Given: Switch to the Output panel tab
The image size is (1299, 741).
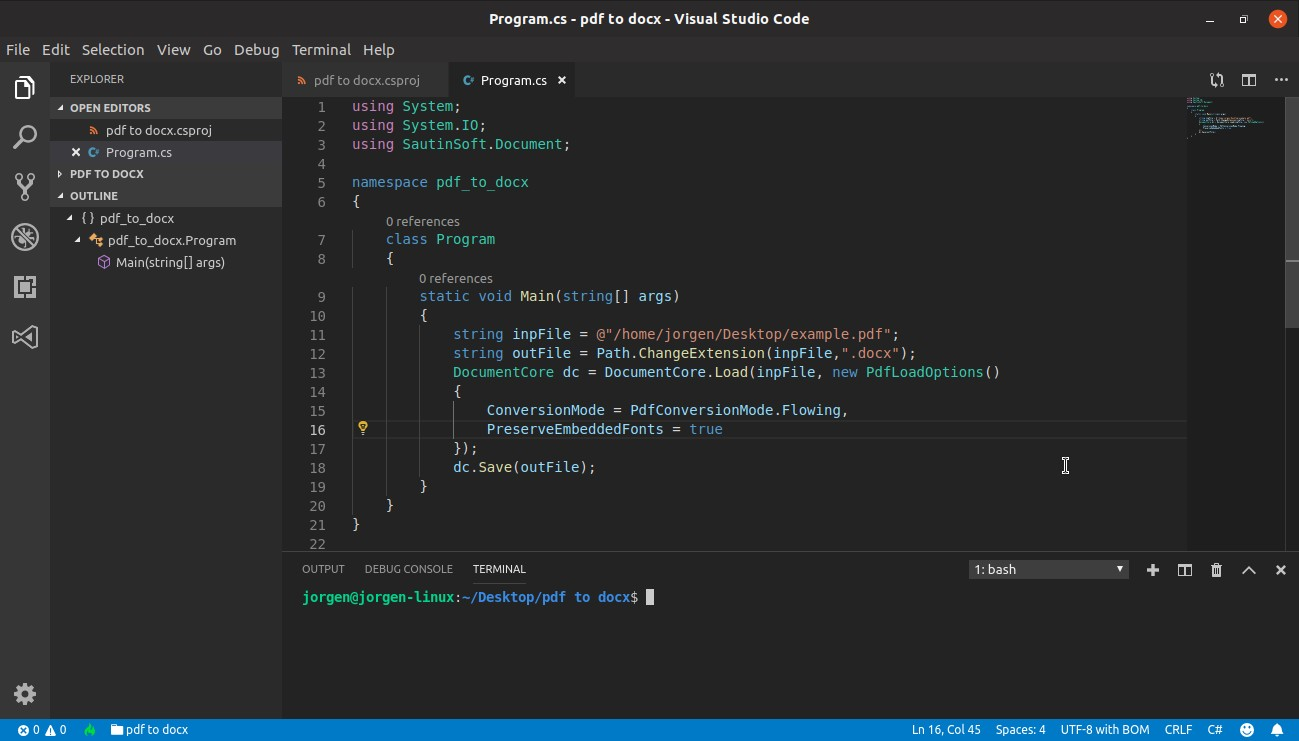Looking at the screenshot, I should click(323, 569).
